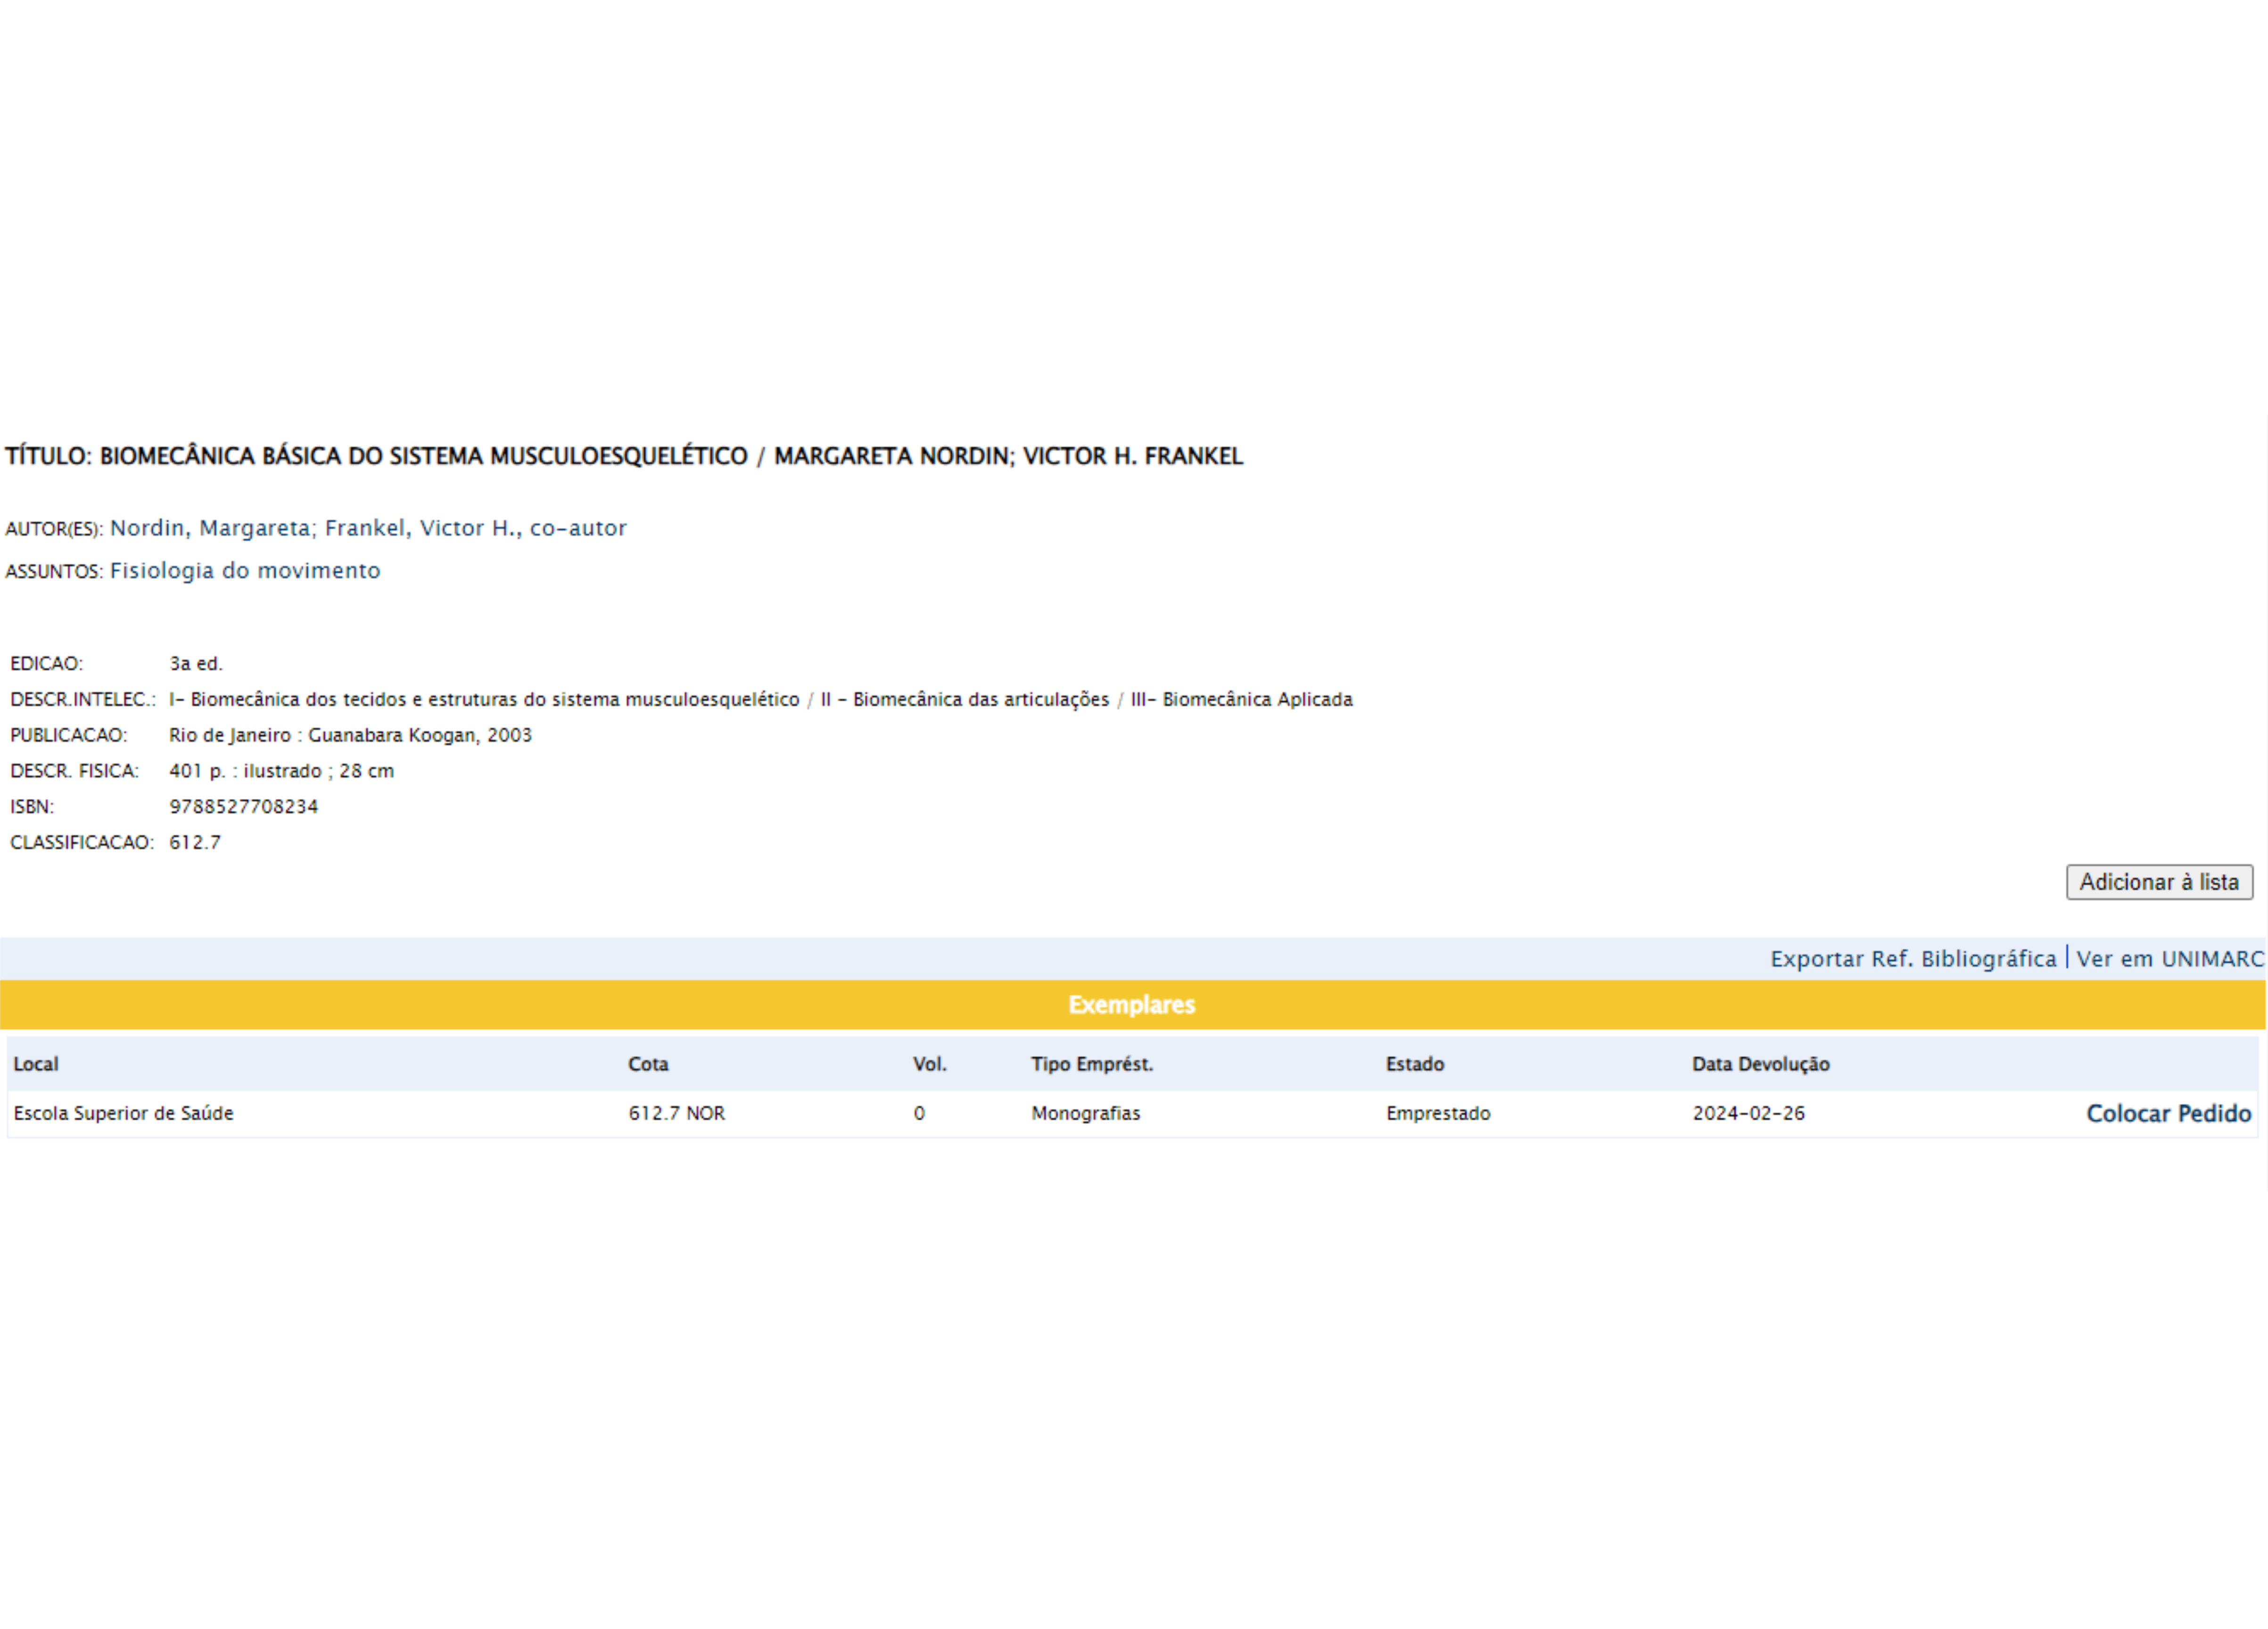Click the Cota column header
The height and width of the screenshot is (1629, 2268).
click(648, 1064)
